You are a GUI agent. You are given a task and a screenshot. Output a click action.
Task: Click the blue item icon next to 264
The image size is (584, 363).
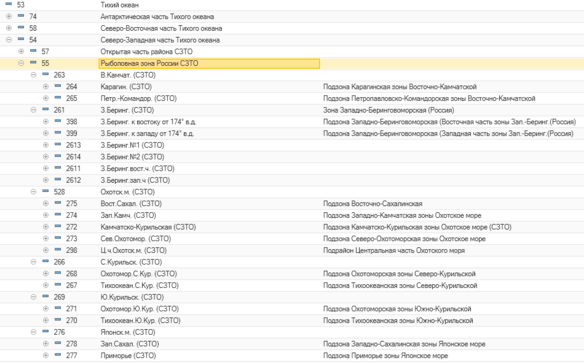[58, 86]
